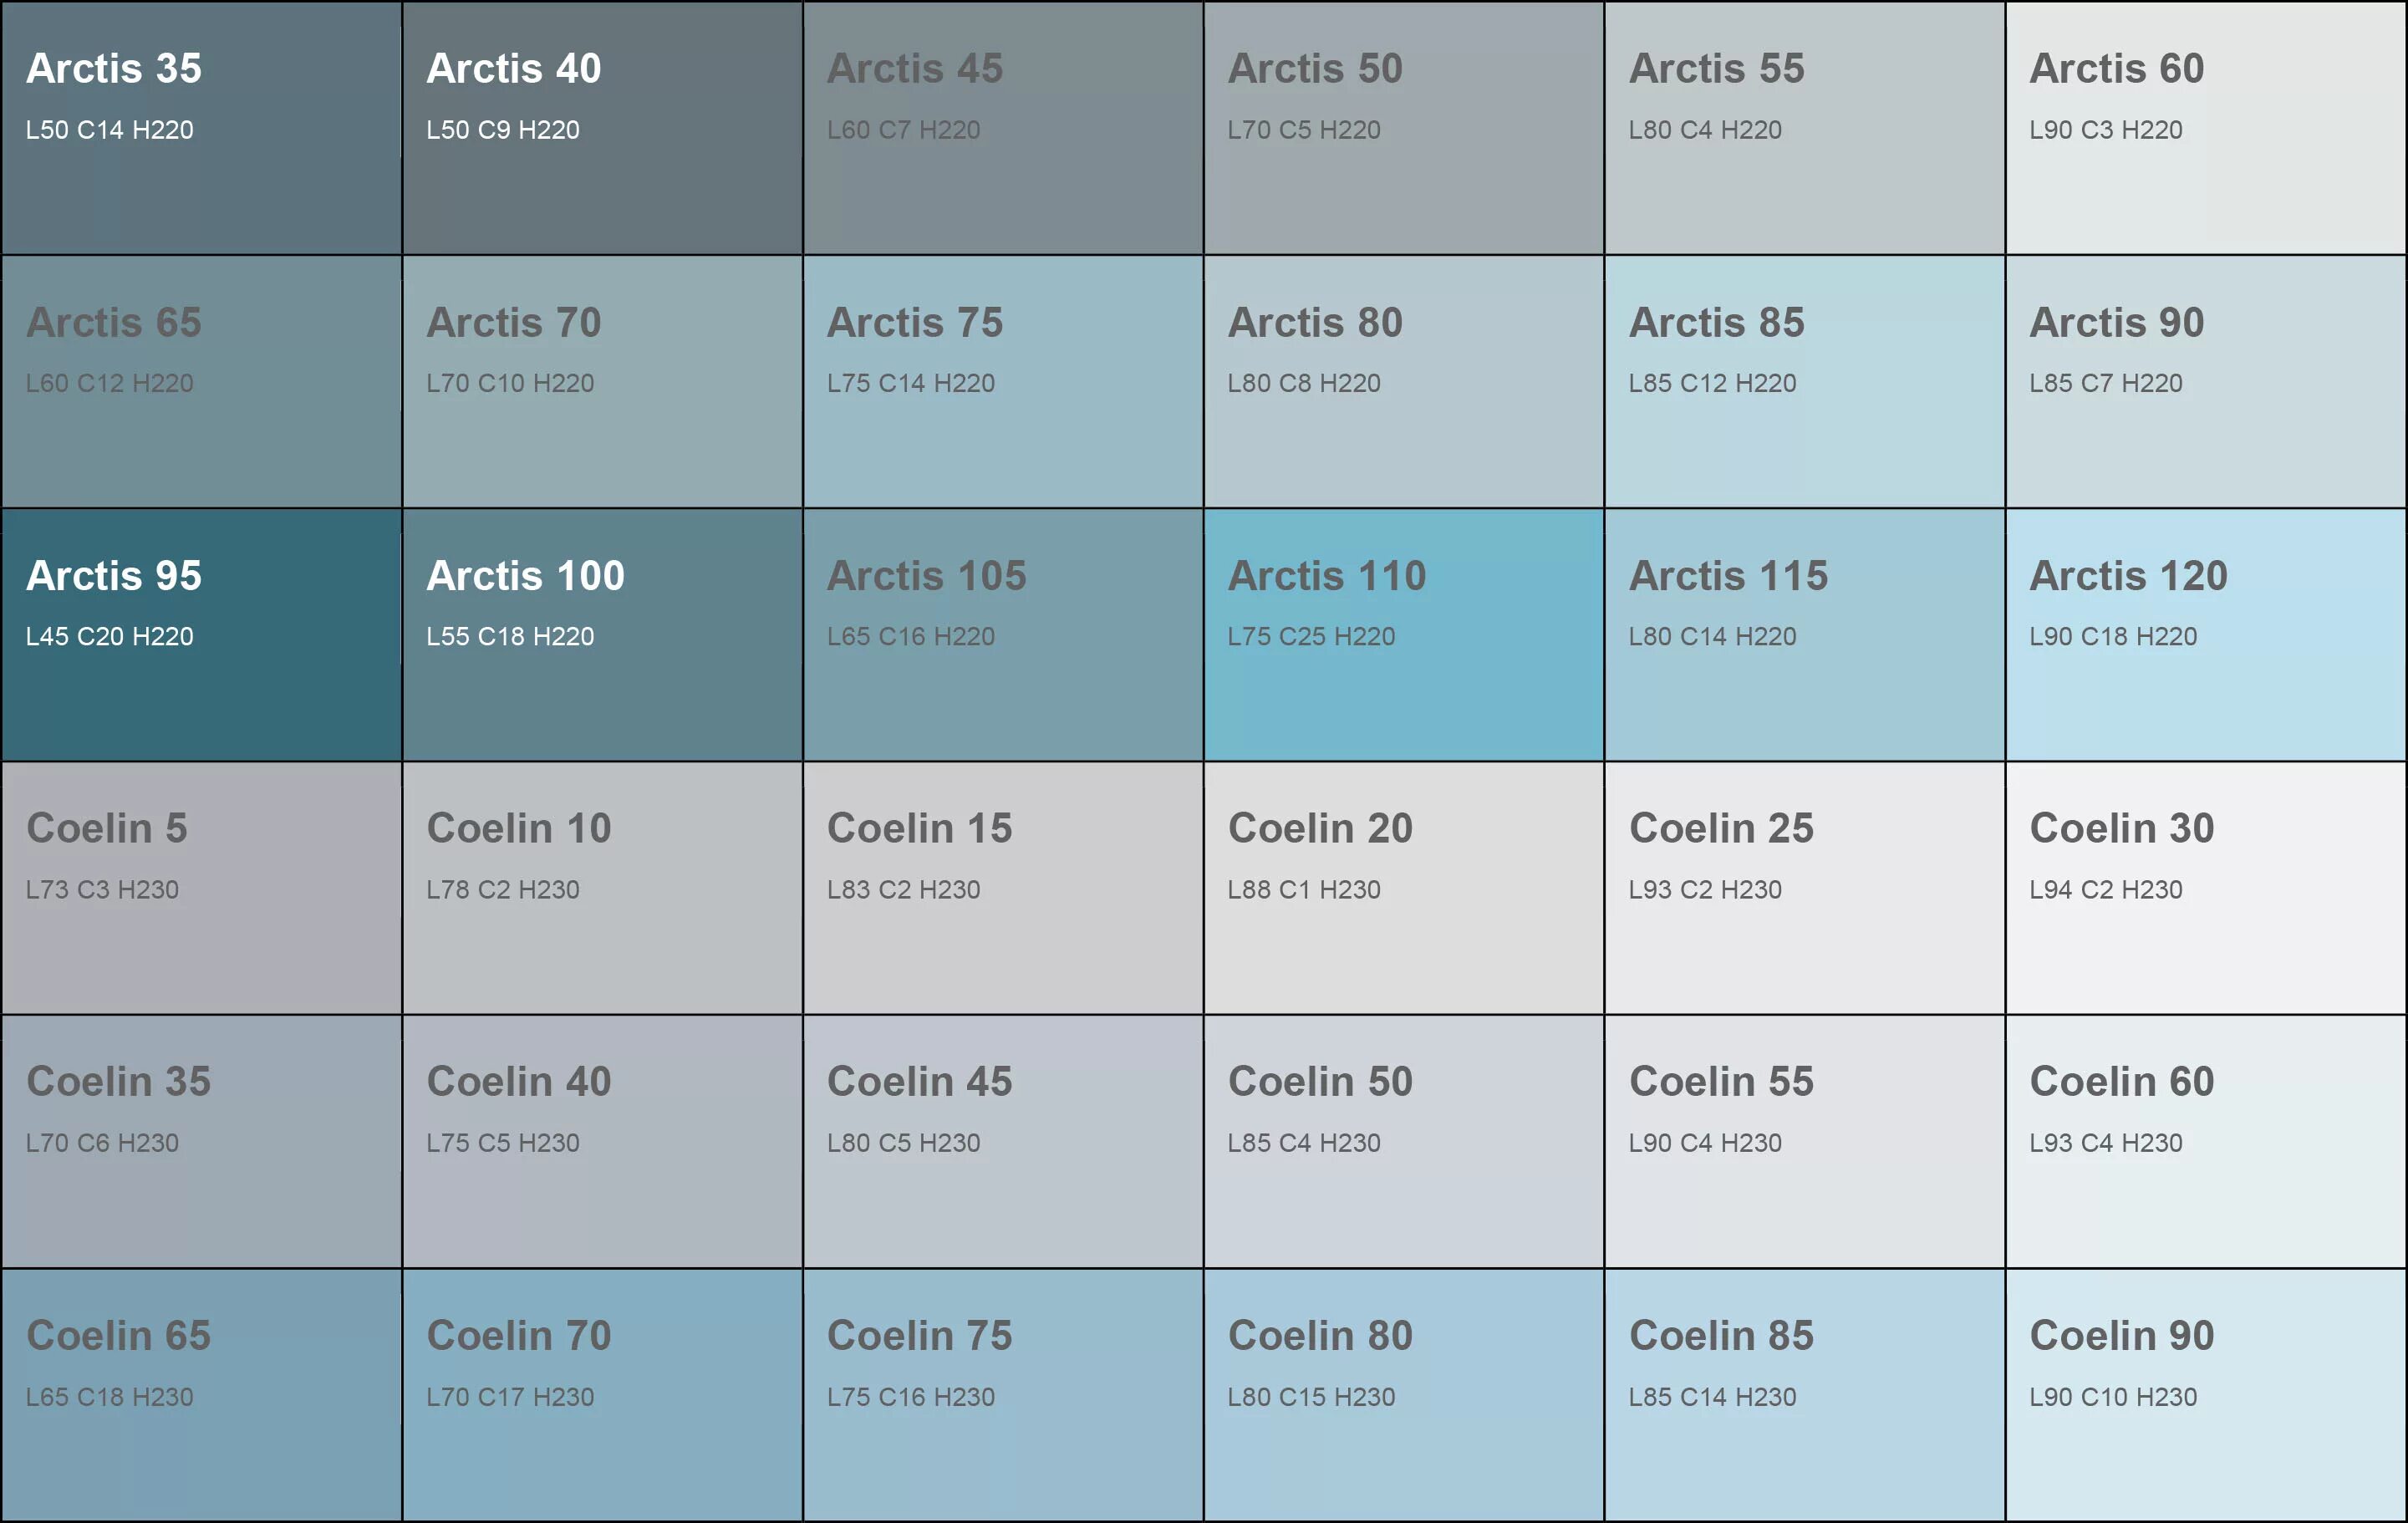Choose the Arctis 110 swatch

(1404, 635)
